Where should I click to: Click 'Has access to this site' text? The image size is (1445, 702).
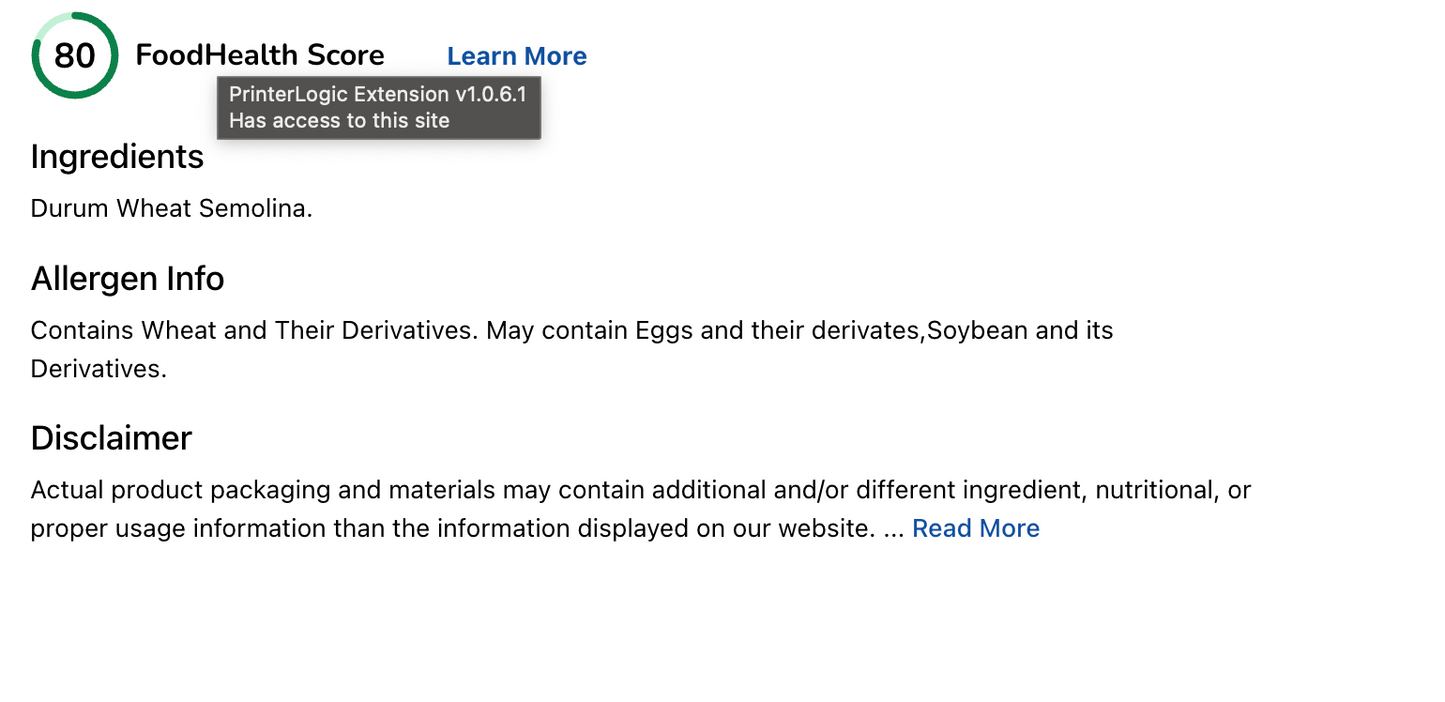[x=339, y=121]
